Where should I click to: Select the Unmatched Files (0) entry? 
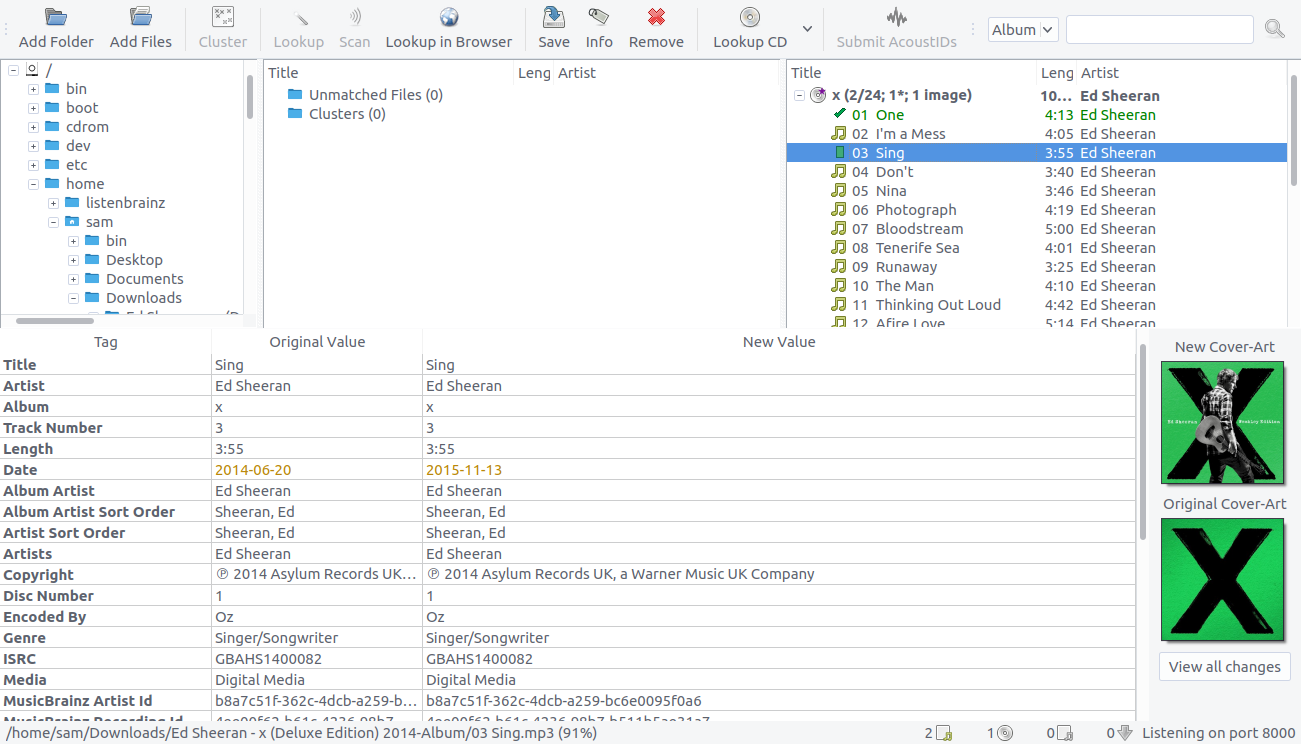[375, 95]
